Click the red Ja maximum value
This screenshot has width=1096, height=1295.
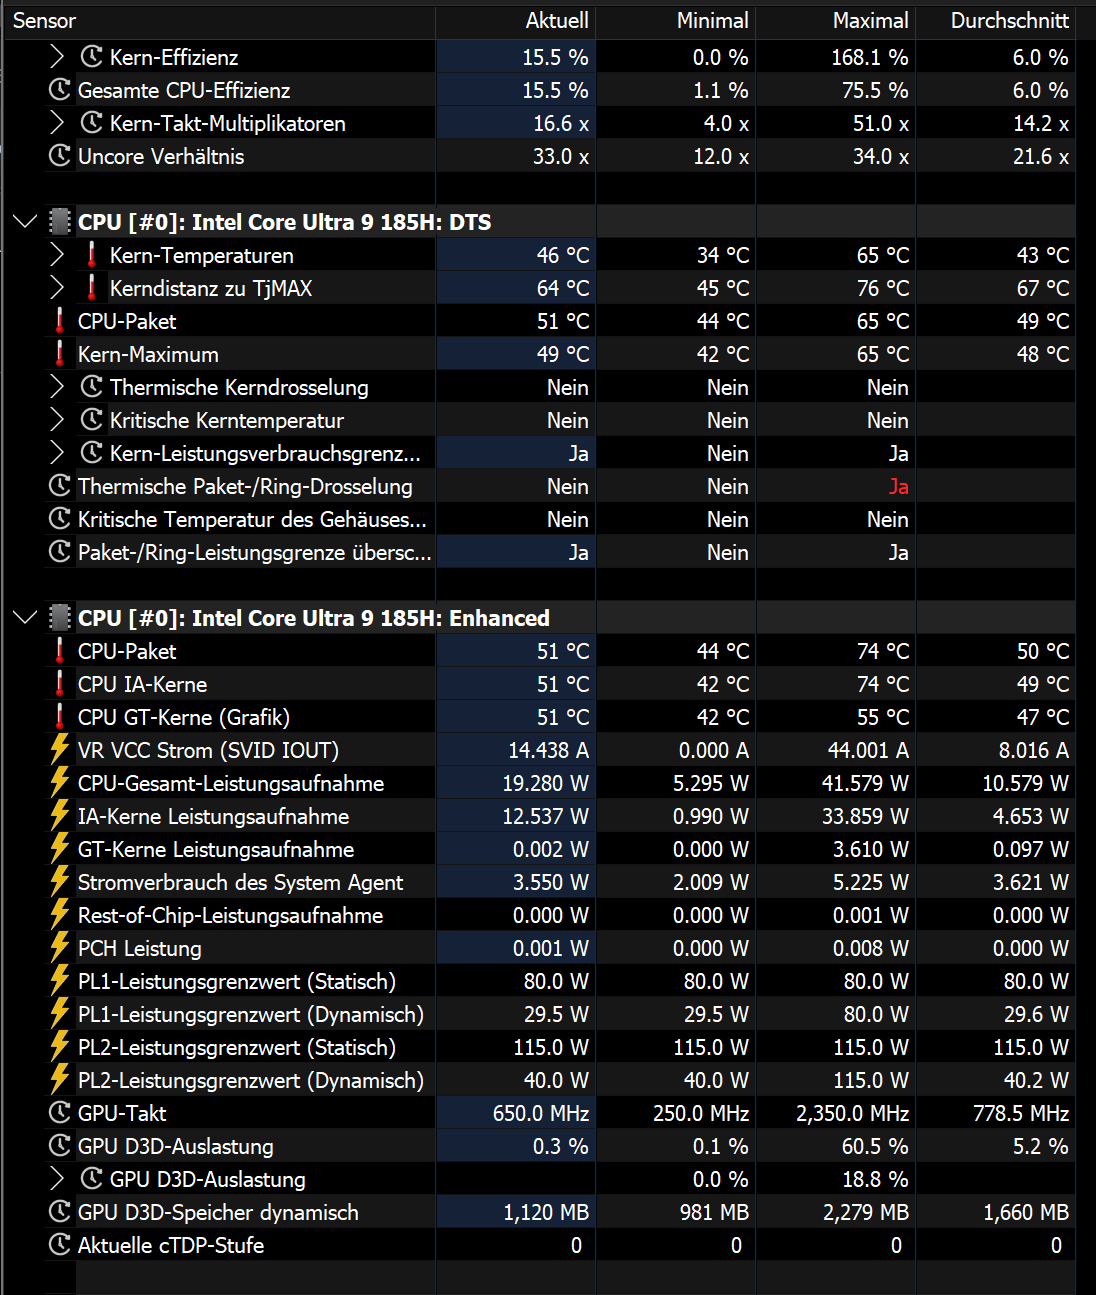pos(898,486)
